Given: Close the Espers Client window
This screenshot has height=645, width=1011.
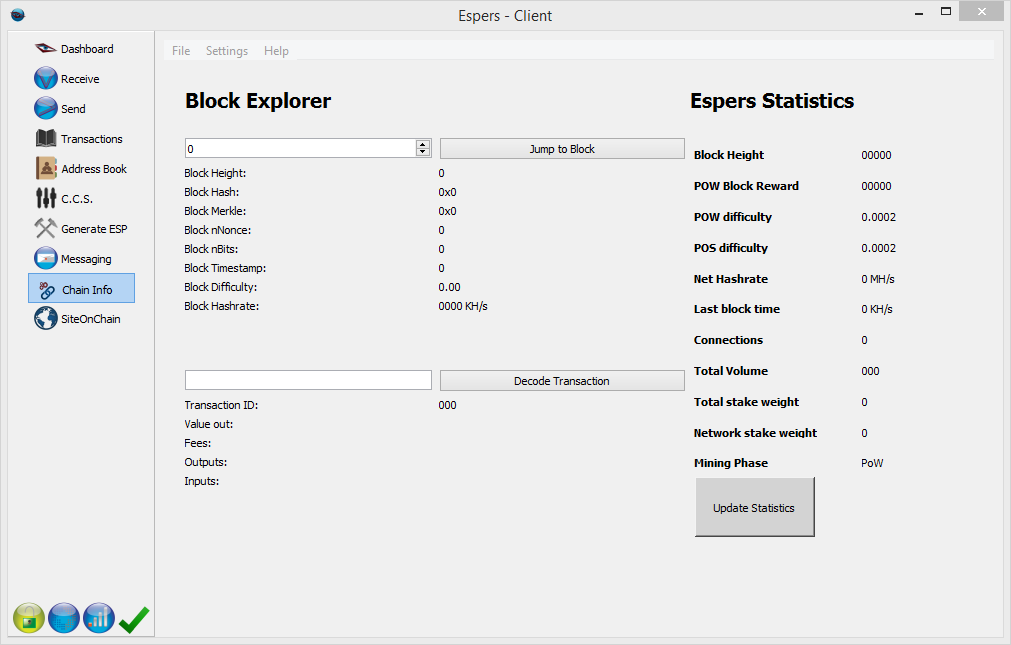Looking at the screenshot, I should 981,12.
